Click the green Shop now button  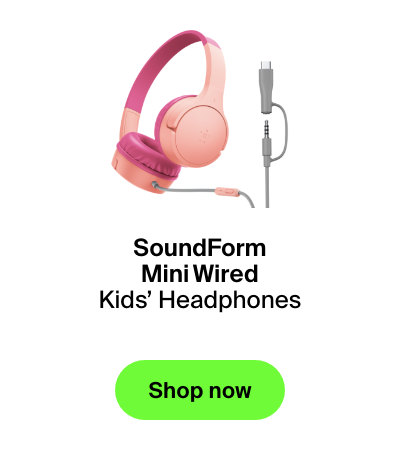[200, 390]
